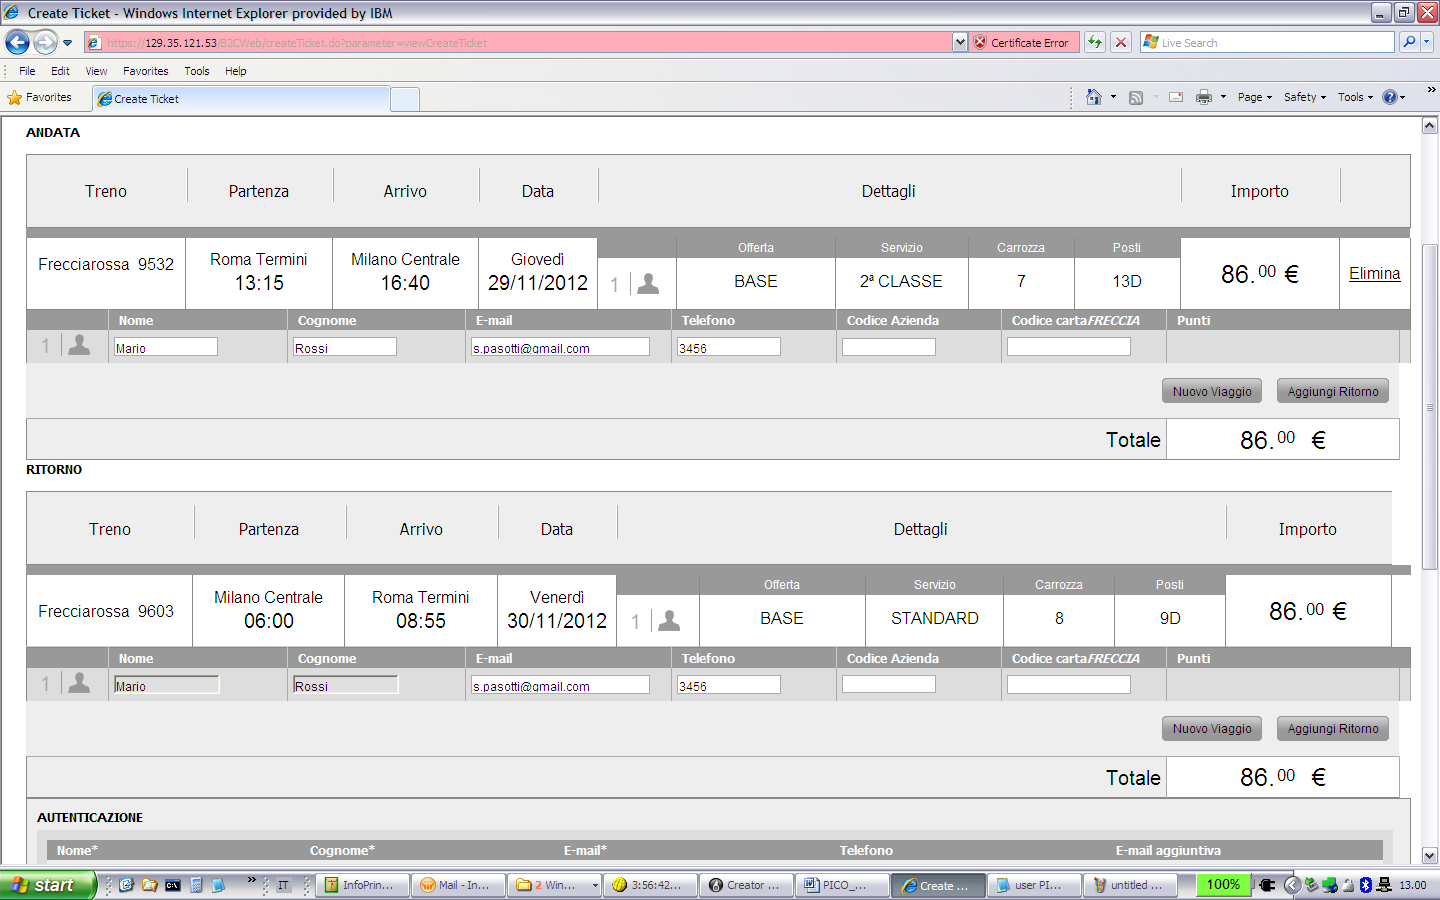Click Codice Azienda field in Andata section

point(889,347)
